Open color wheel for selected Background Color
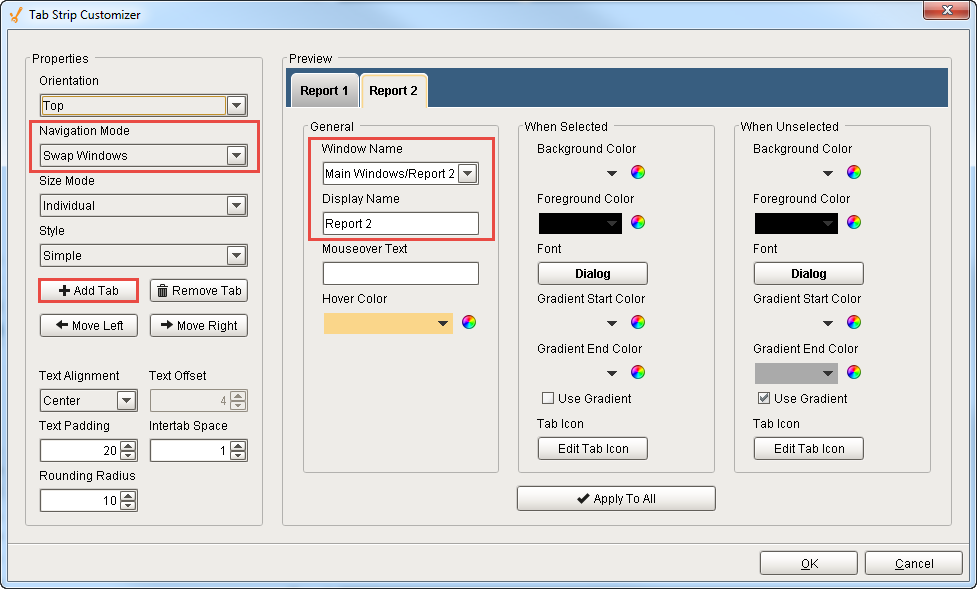This screenshot has width=977, height=589. tap(638, 172)
